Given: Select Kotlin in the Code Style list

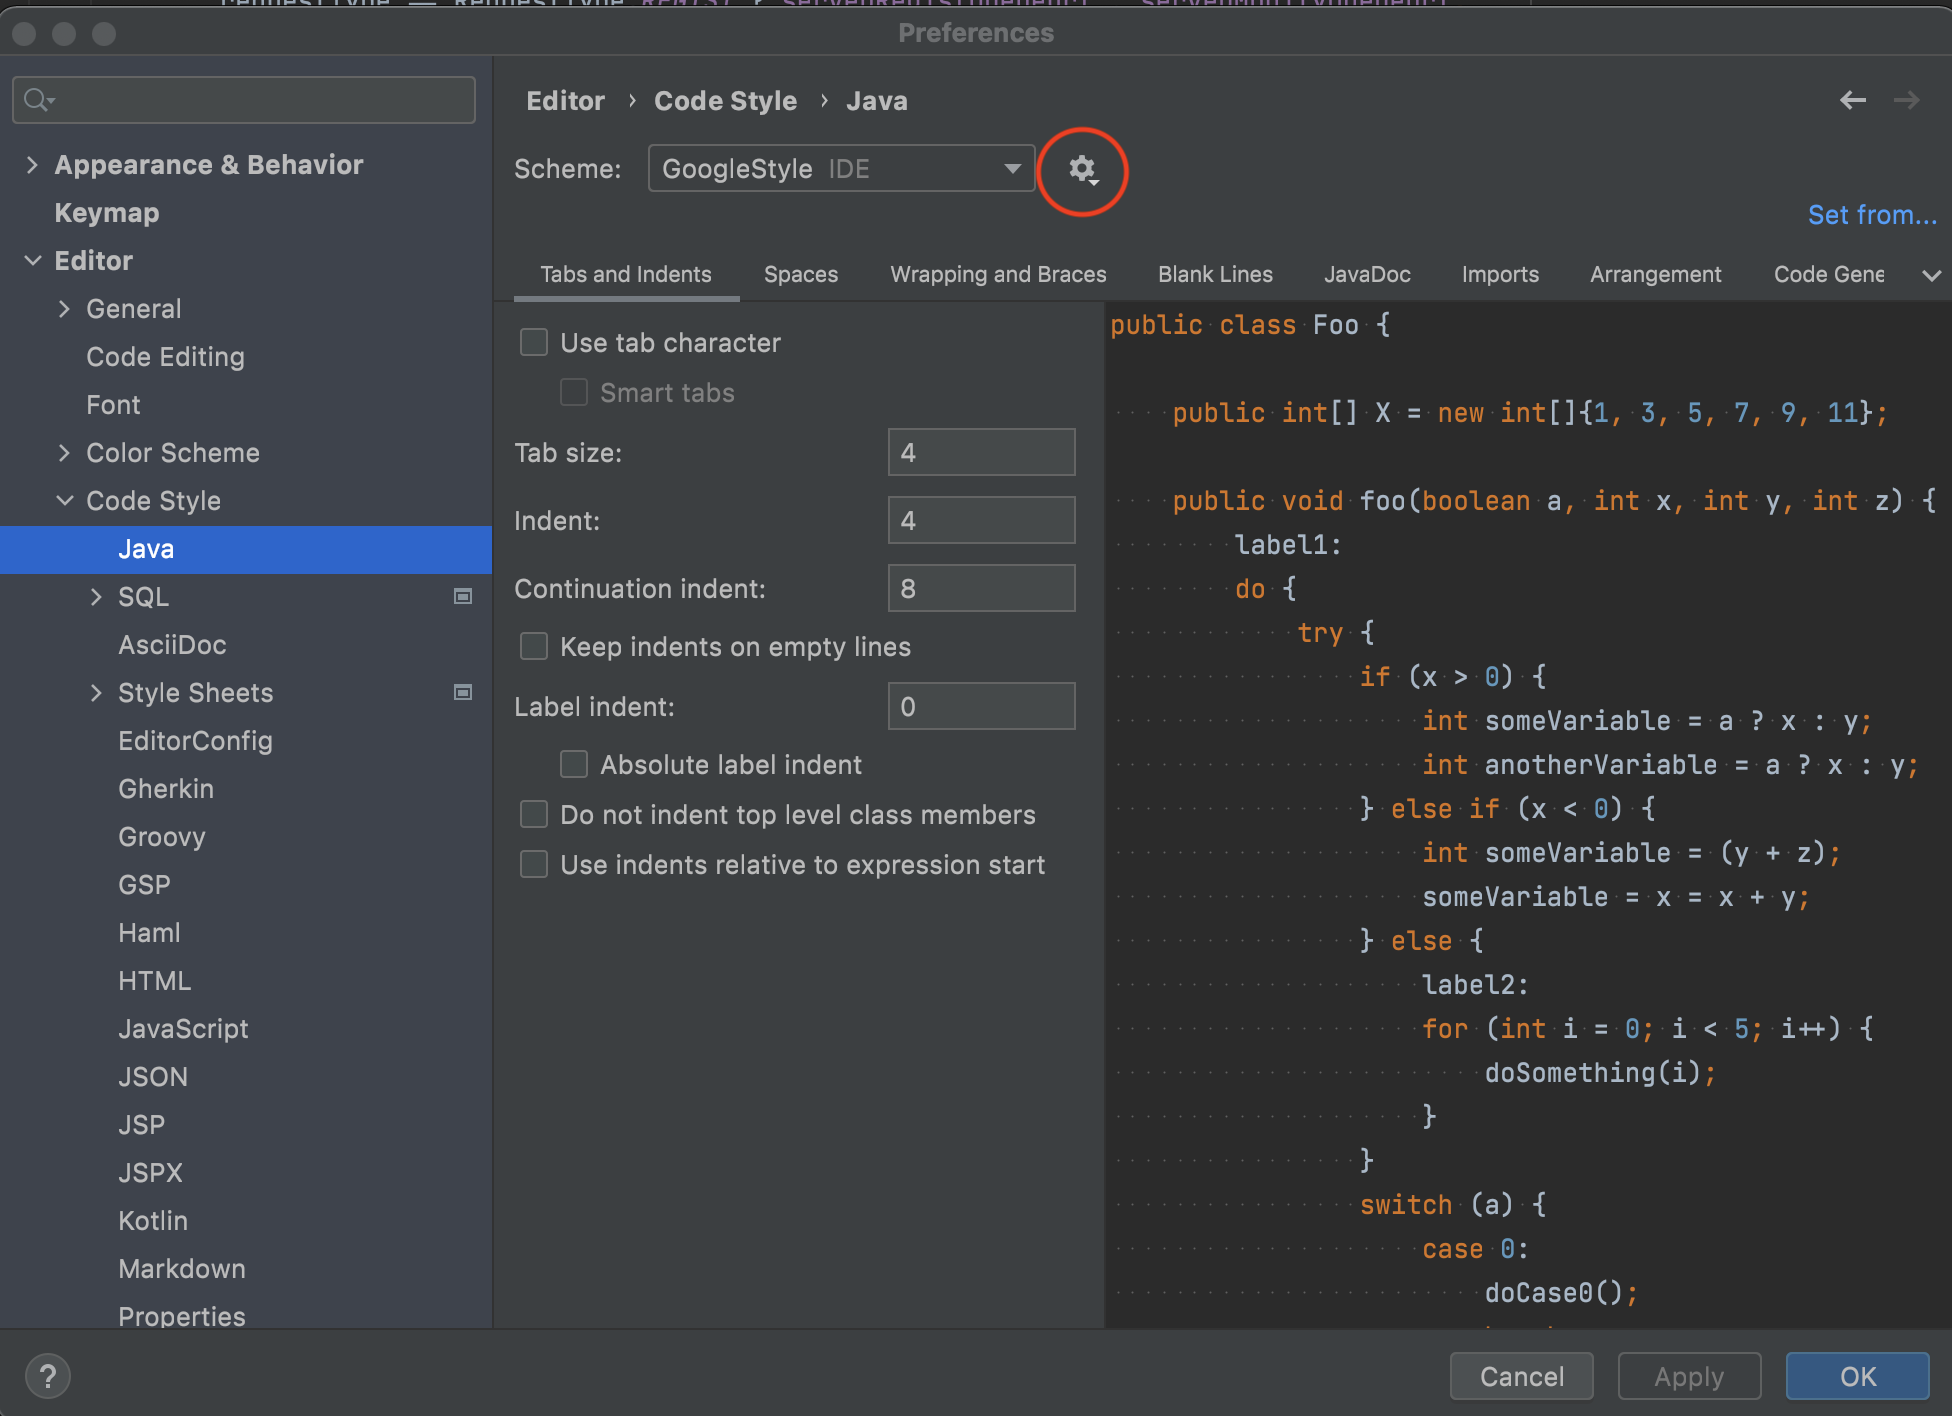Looking at the screenshot, I should pyautogui.click(x=153, y=1221).
